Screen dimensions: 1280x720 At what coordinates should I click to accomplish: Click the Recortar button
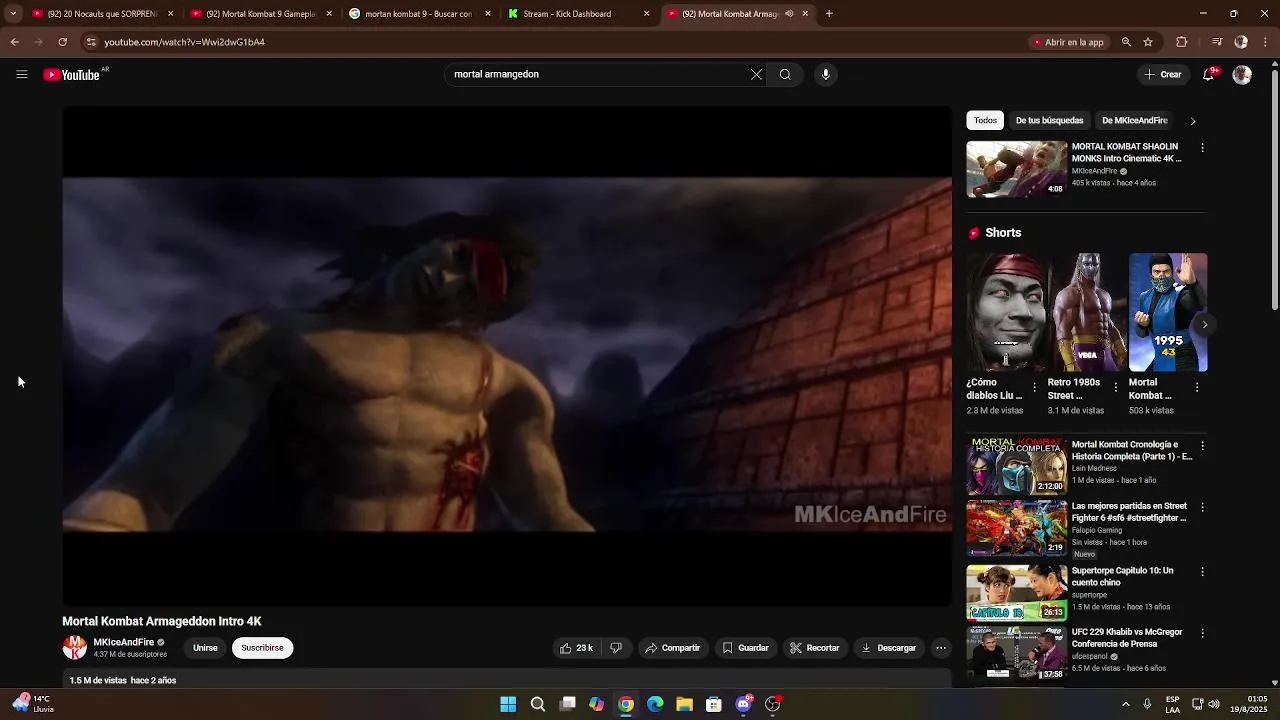click(814, 648)
